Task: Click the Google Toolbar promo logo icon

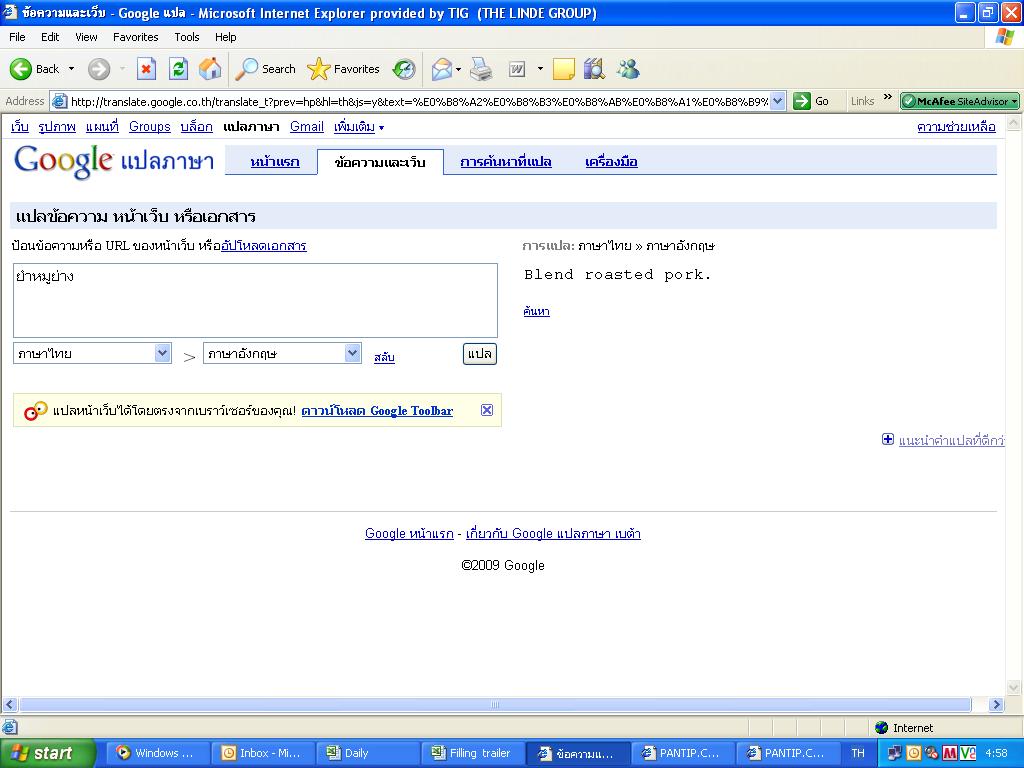Action: point(35,411)
